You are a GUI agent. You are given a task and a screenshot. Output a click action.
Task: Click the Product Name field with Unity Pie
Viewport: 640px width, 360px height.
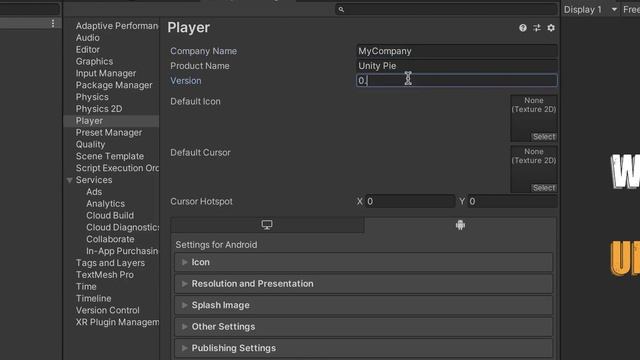[x=456, y=66]
